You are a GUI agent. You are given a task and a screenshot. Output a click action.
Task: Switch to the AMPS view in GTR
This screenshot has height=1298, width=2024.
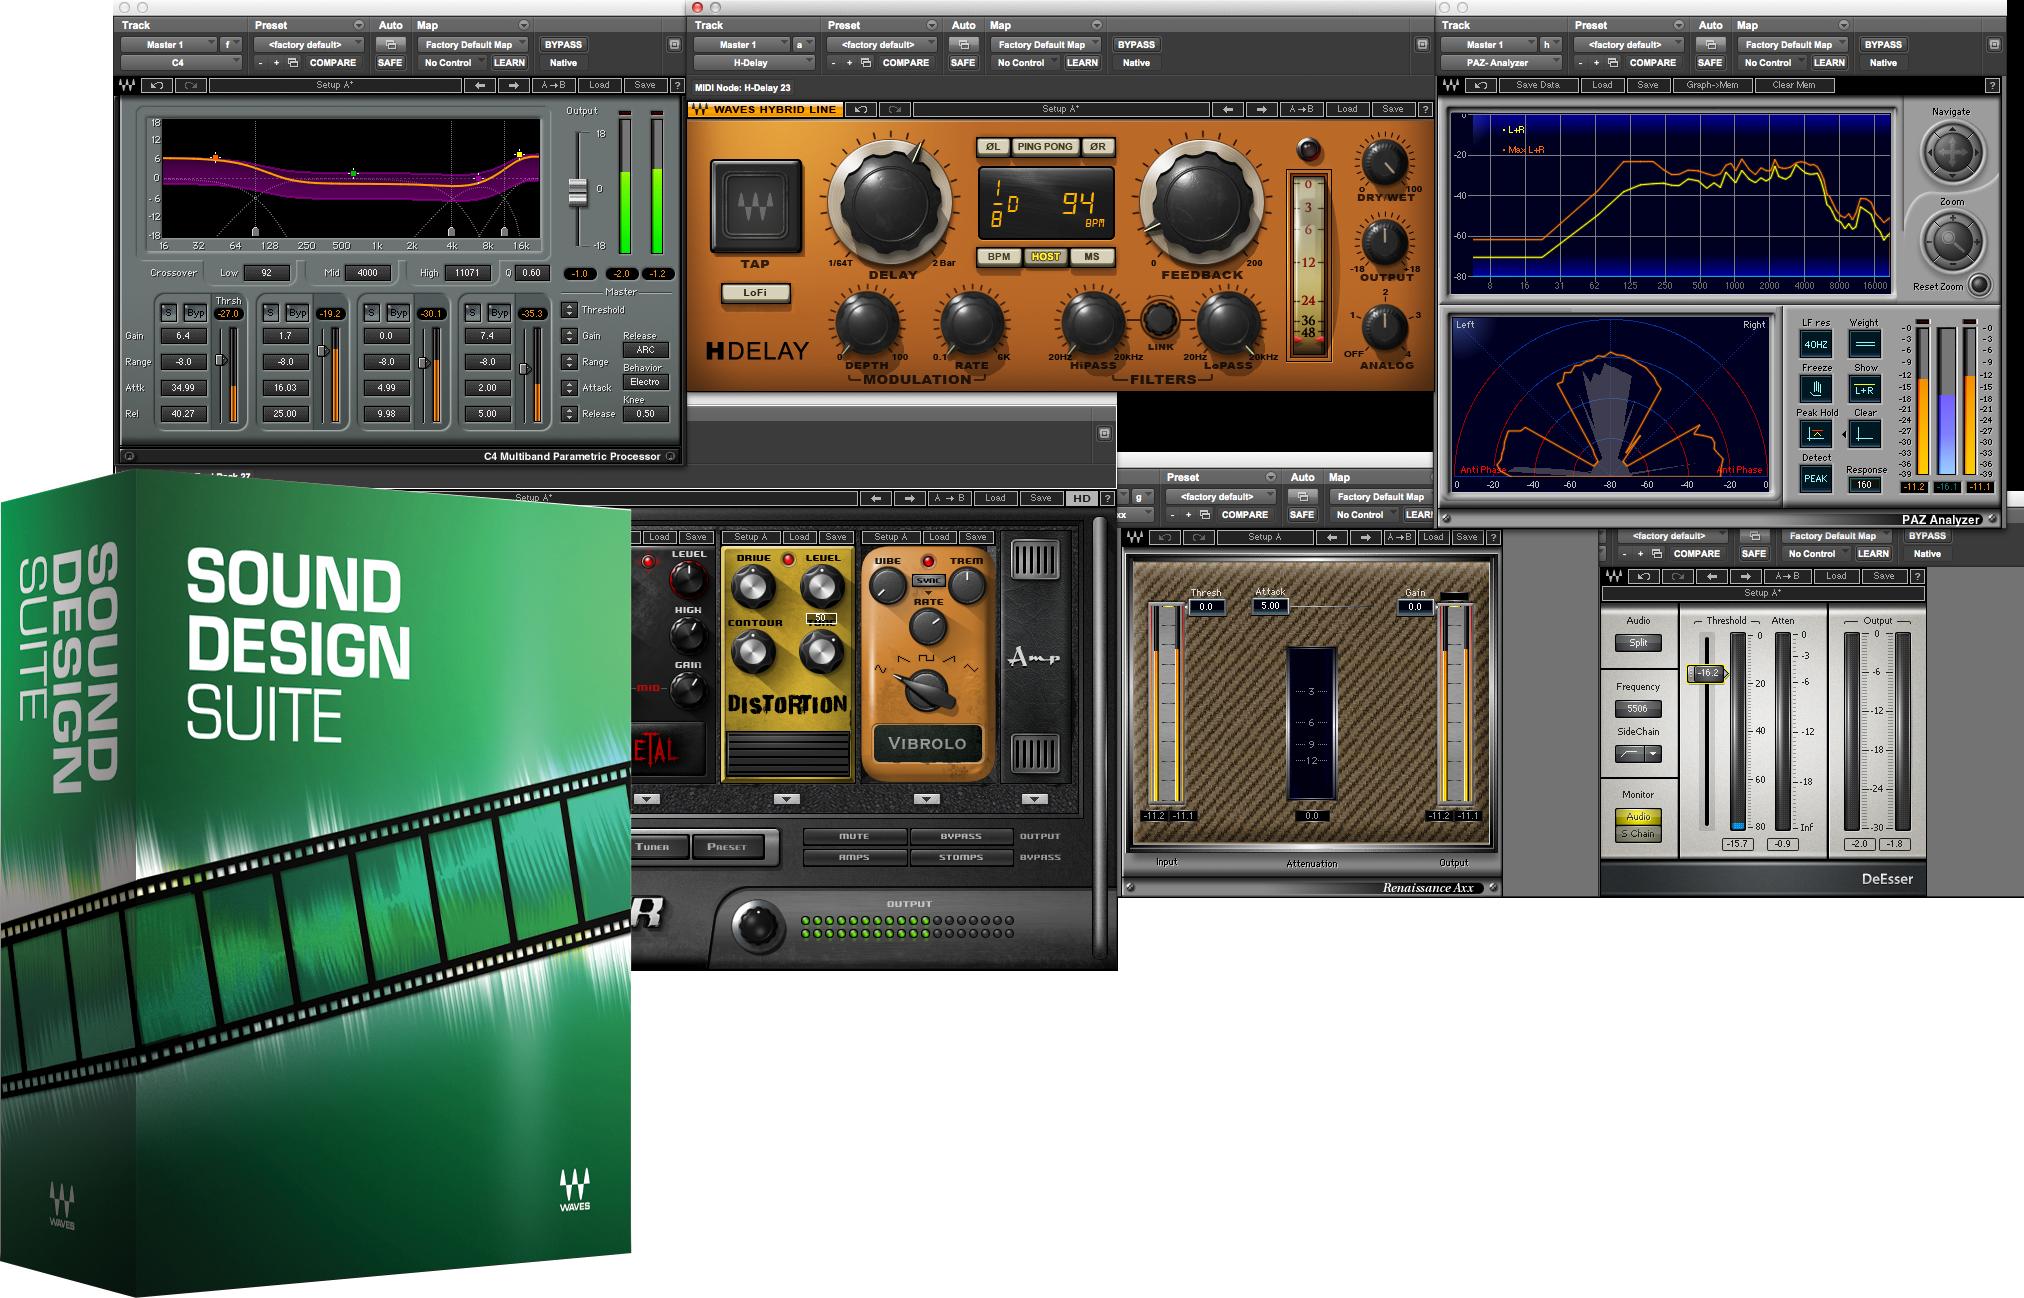pyautogui.click(x=855, y=857)
